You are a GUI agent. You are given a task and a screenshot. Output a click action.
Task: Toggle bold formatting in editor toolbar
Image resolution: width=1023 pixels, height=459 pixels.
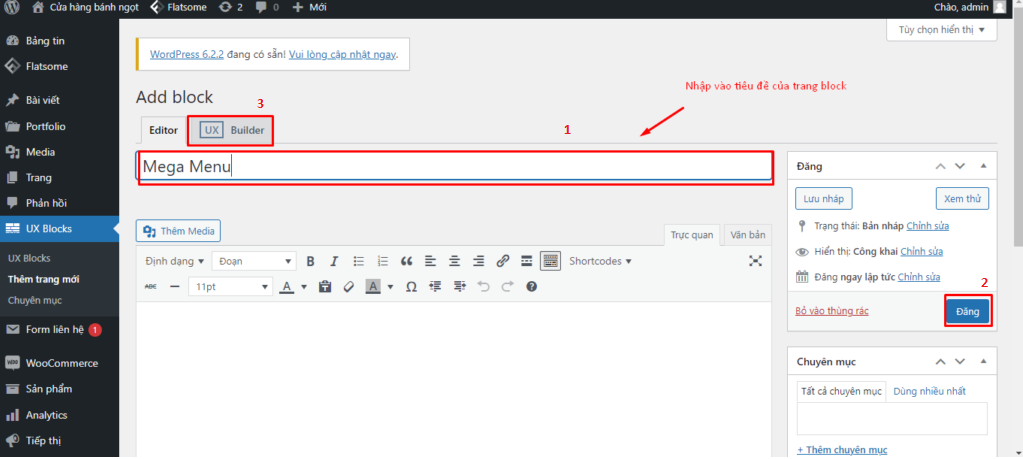pos(310,261)
